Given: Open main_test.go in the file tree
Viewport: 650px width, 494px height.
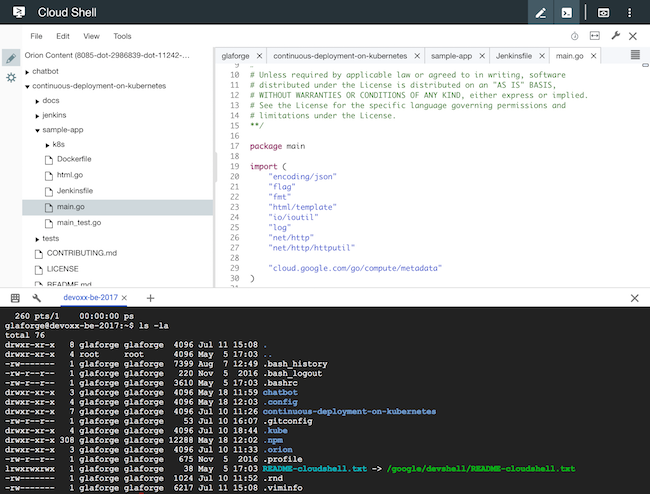Looking at the screenshot, I should [x=79, y=223].
